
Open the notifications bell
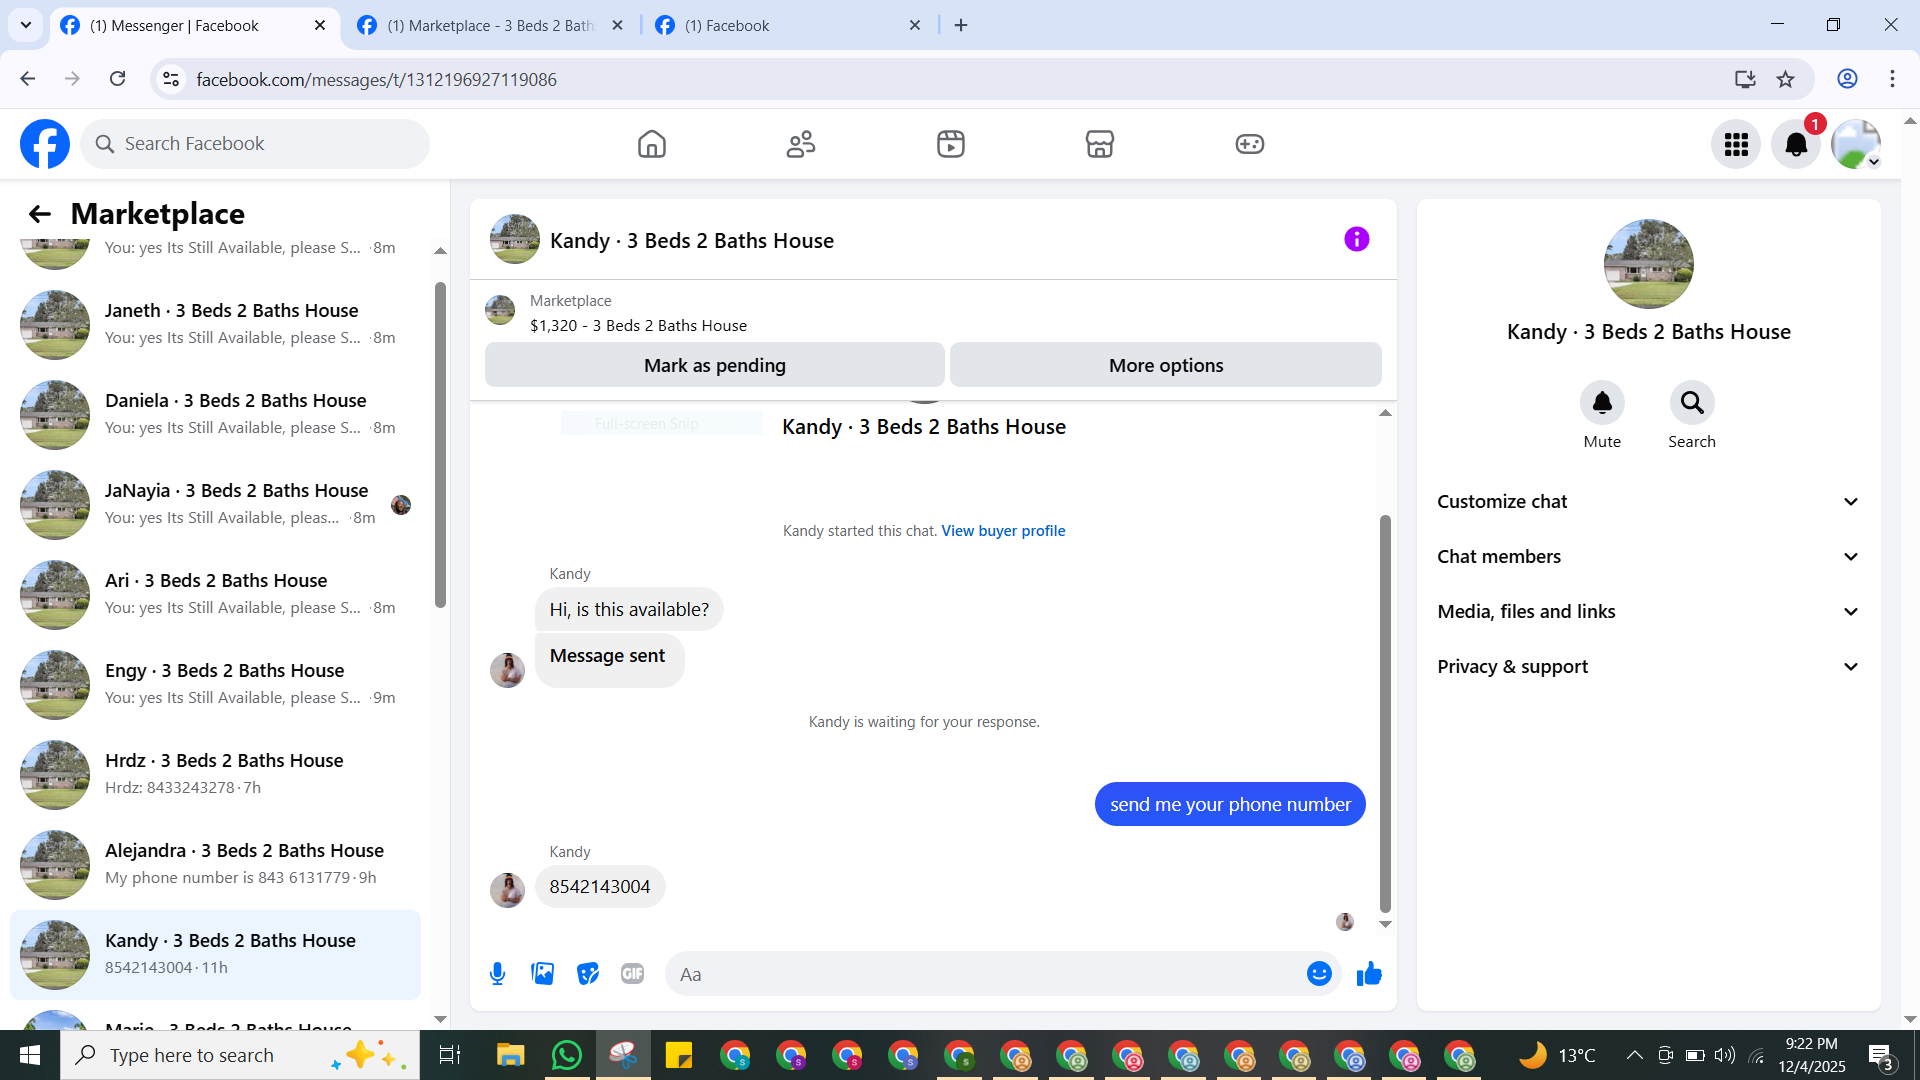(x=1796, y=145)
